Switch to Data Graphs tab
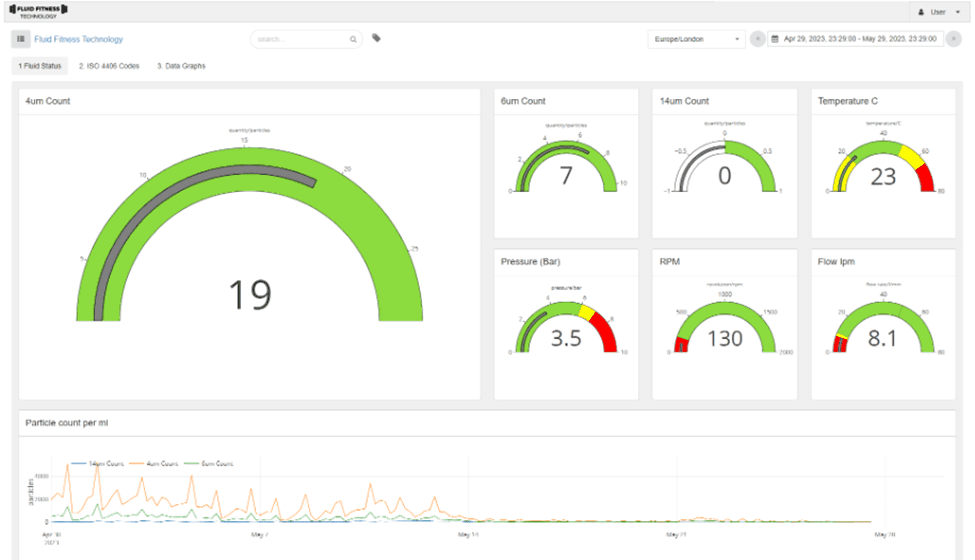This screenshot has height=560, width=975. tap(180, 66)
